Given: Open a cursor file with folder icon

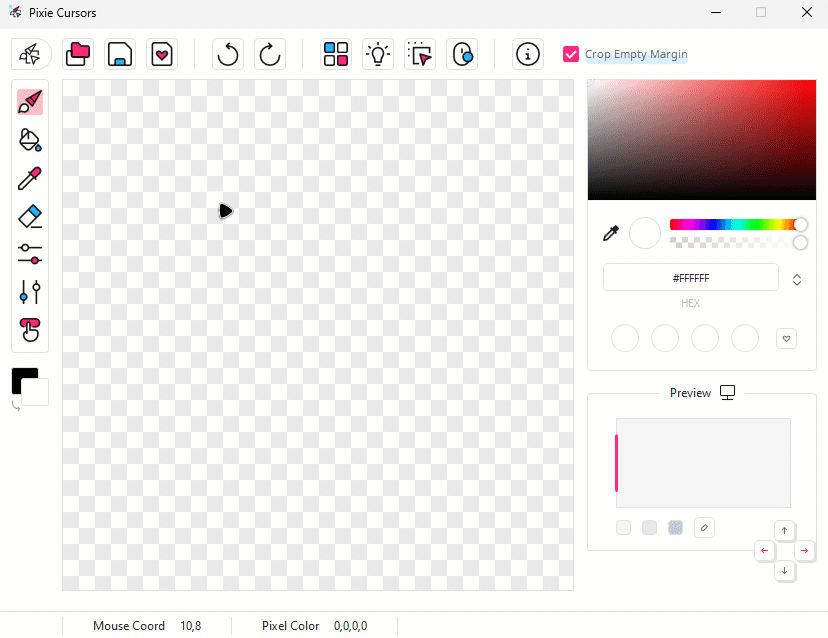Looking at the screenshot, I should (x=78, y=54).
